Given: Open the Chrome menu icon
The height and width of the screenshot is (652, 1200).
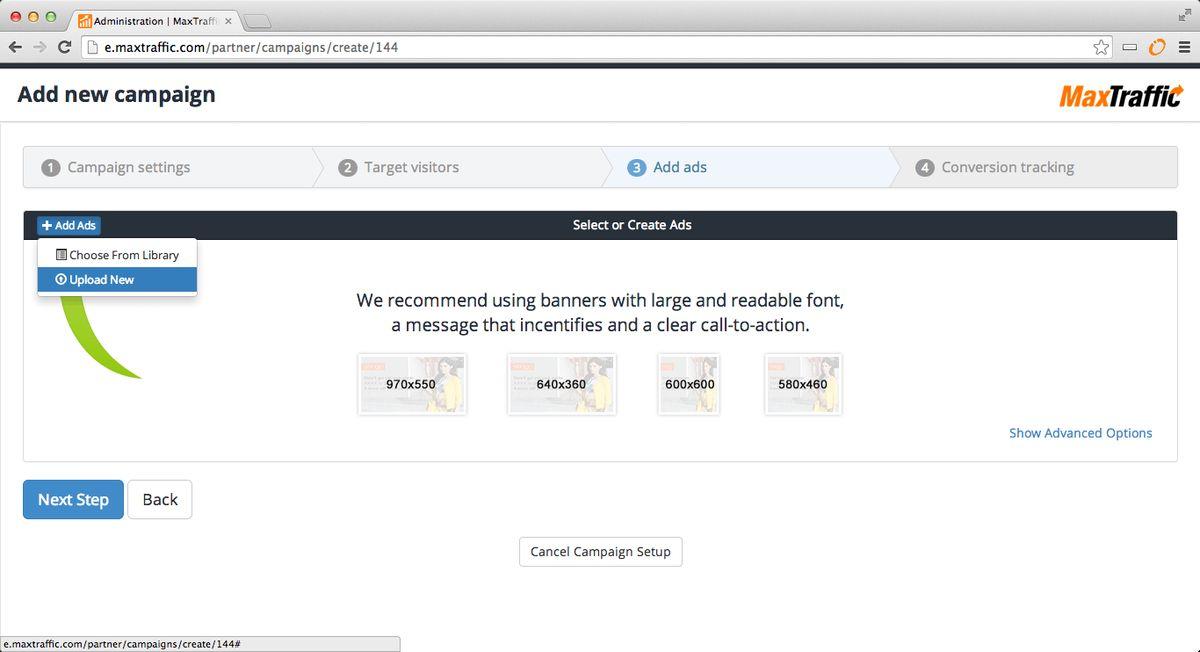Looking at the screenshot, I should click(1184, 47).
